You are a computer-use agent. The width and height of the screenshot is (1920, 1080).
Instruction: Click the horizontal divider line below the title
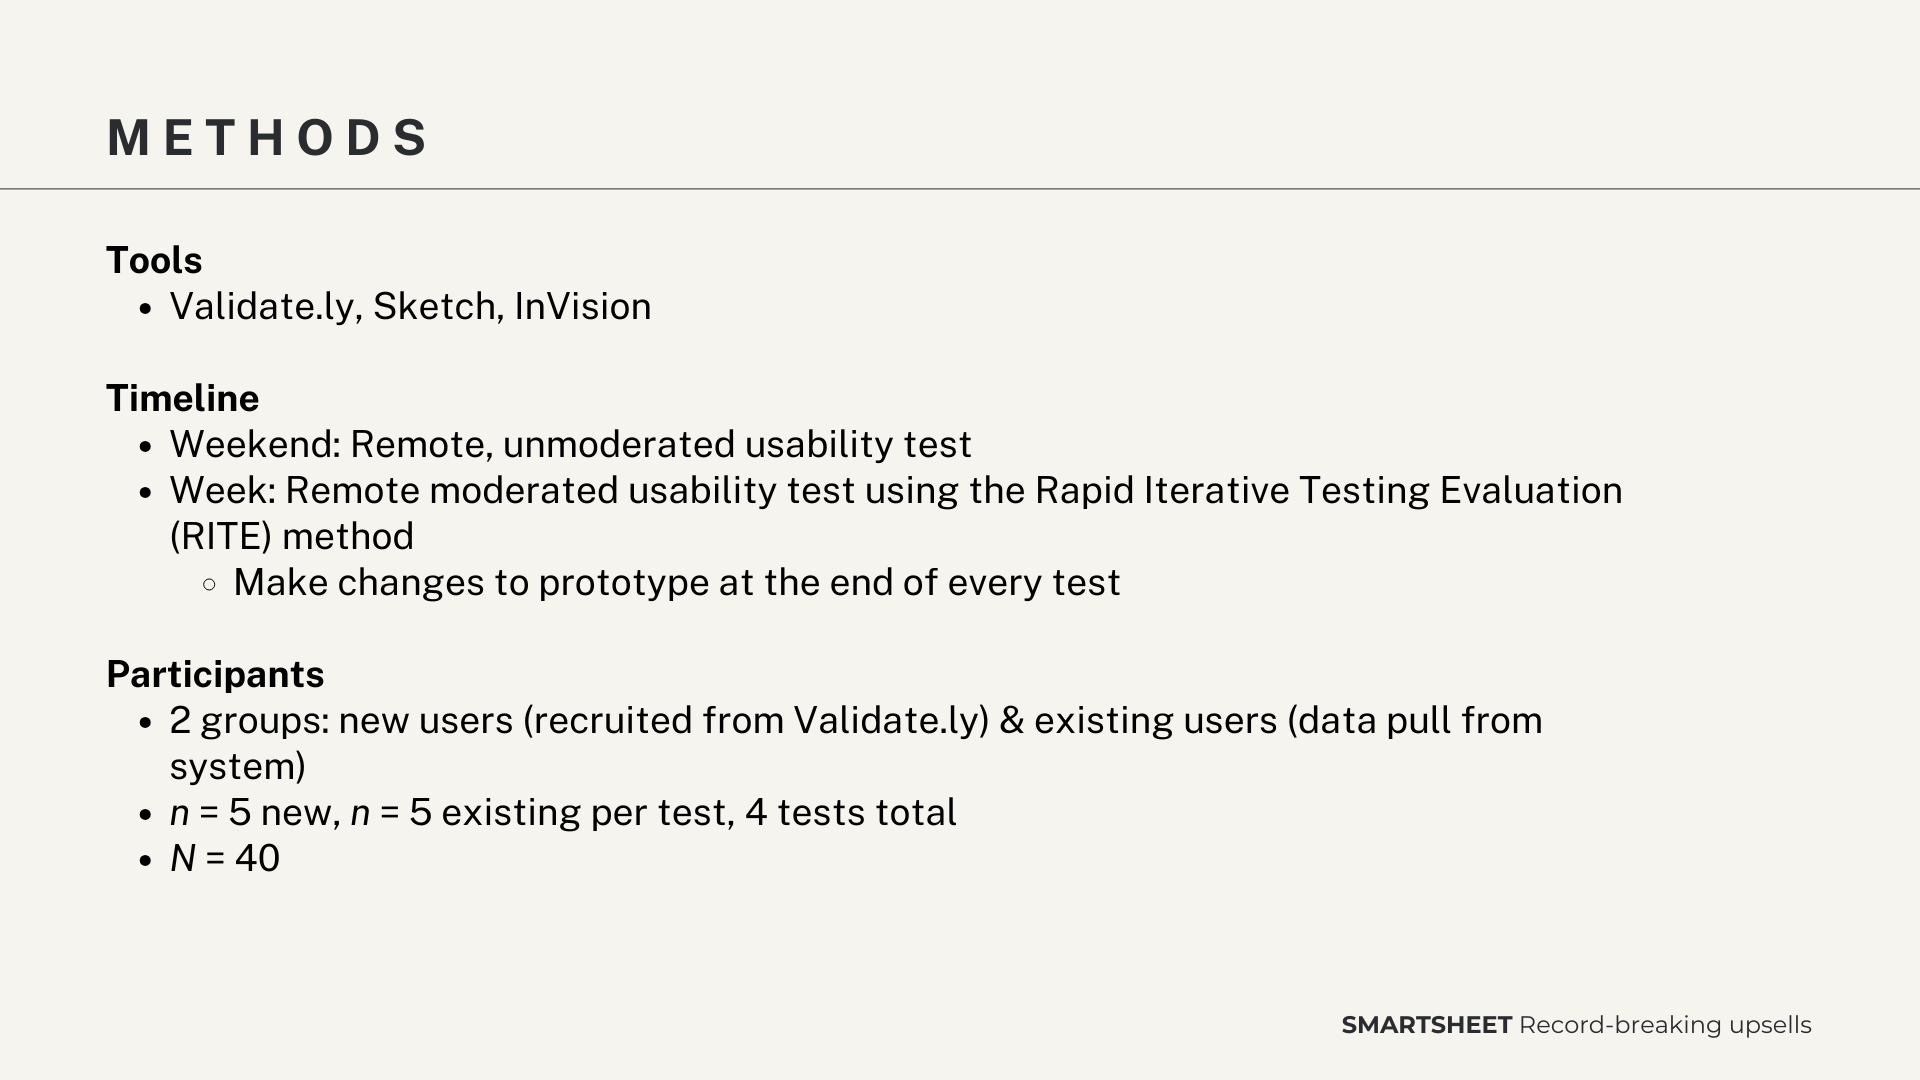click(960, 189)
